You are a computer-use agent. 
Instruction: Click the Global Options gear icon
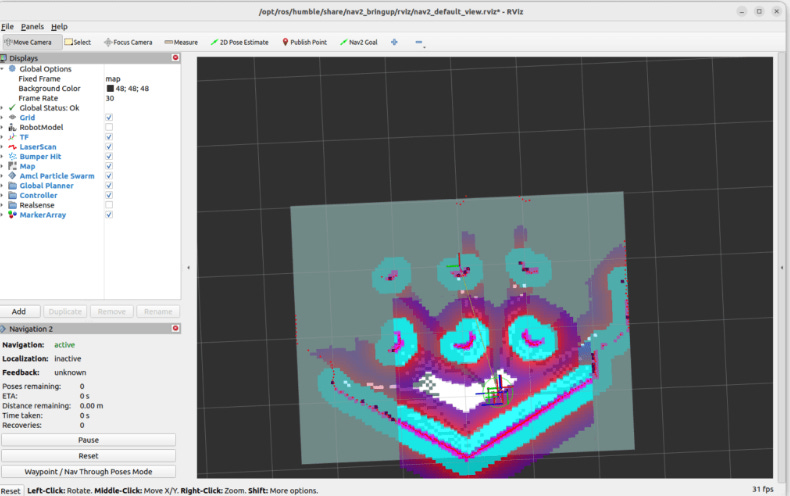coord(13,69)
